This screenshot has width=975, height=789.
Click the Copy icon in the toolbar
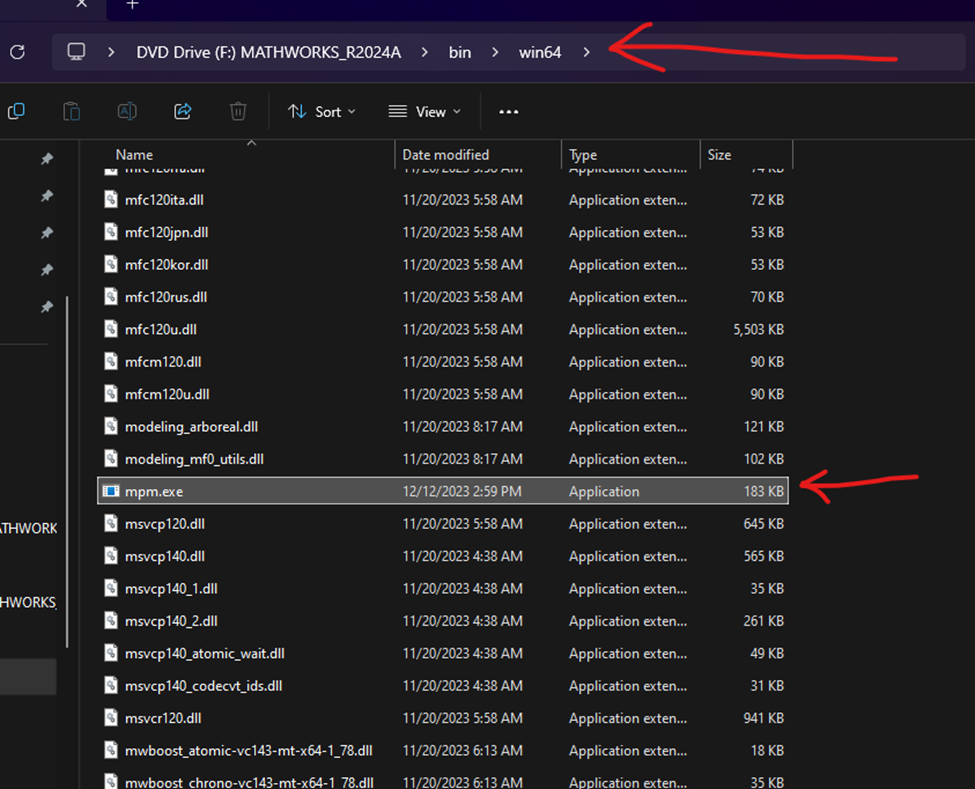(16, 111)
